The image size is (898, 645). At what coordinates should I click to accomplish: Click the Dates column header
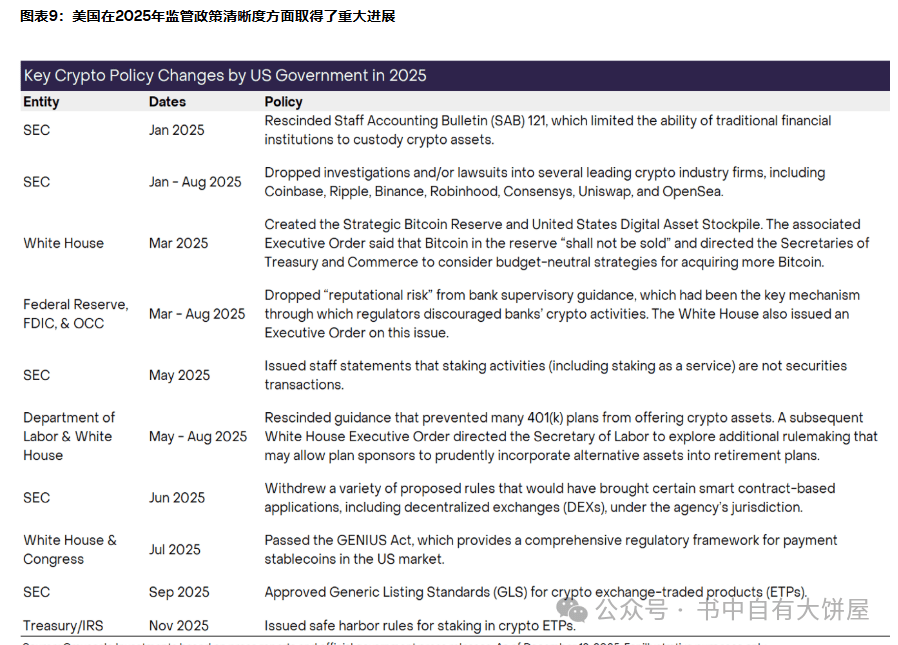[x=167, y=102]
